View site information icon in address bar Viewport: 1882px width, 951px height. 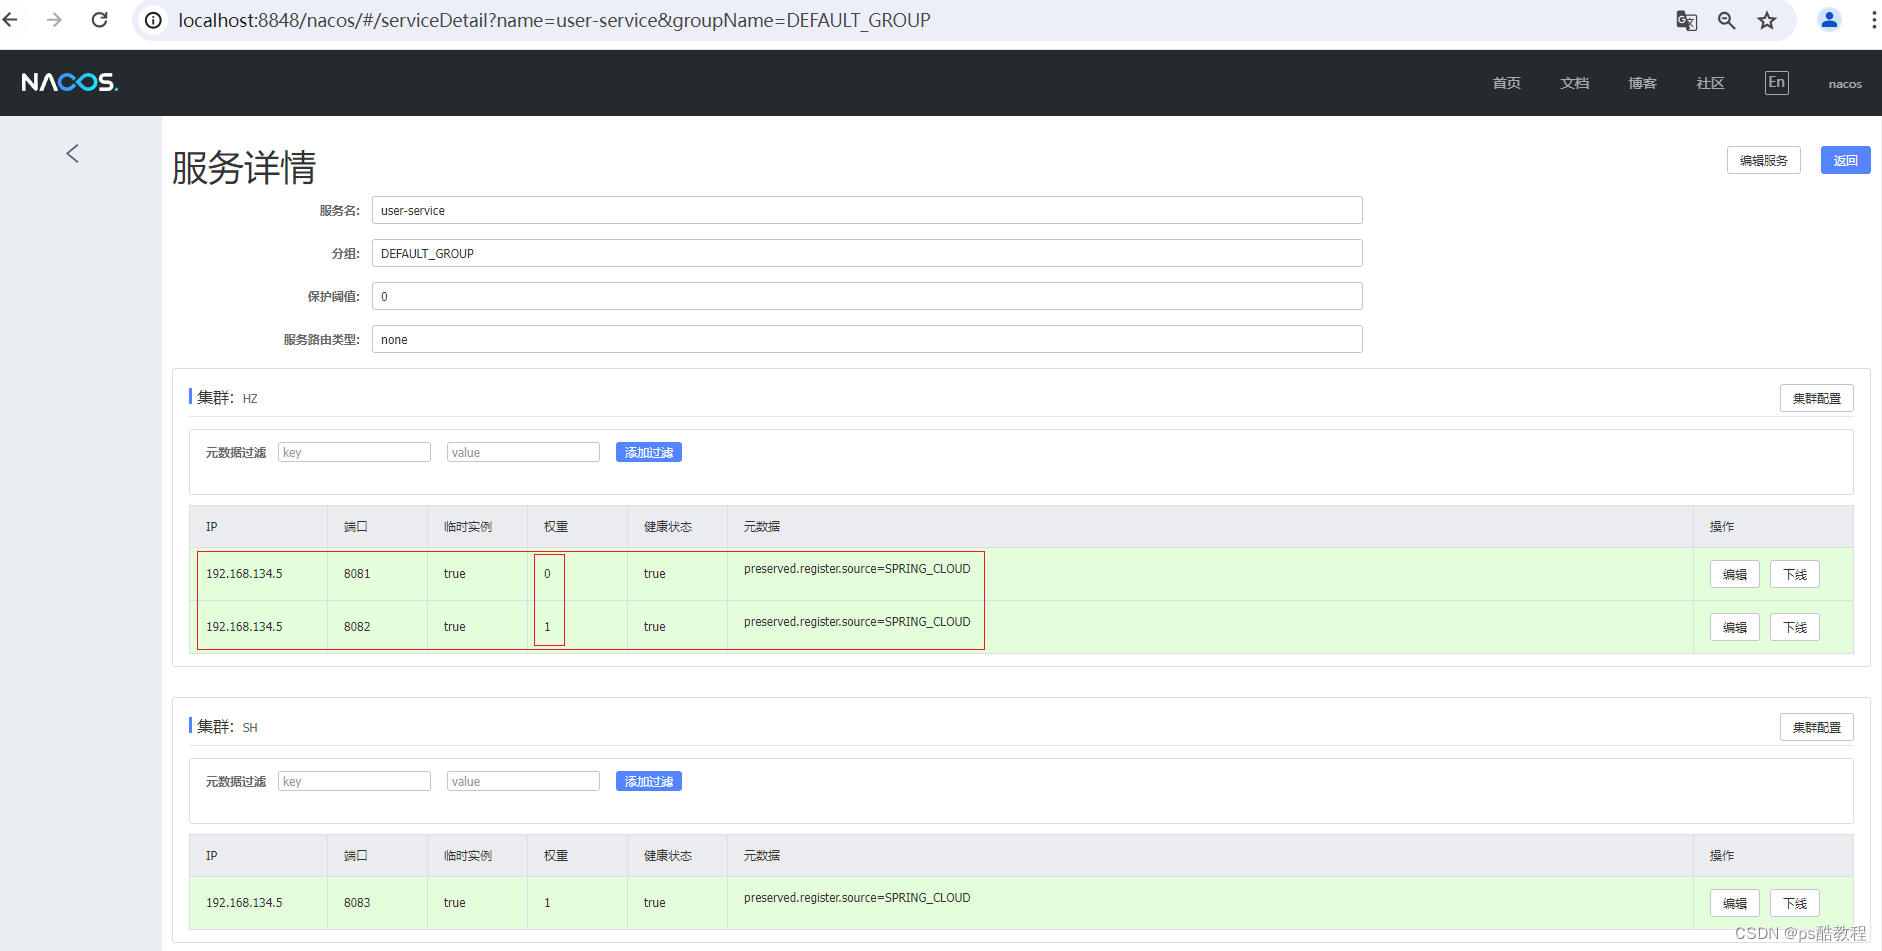coord(153,20)
